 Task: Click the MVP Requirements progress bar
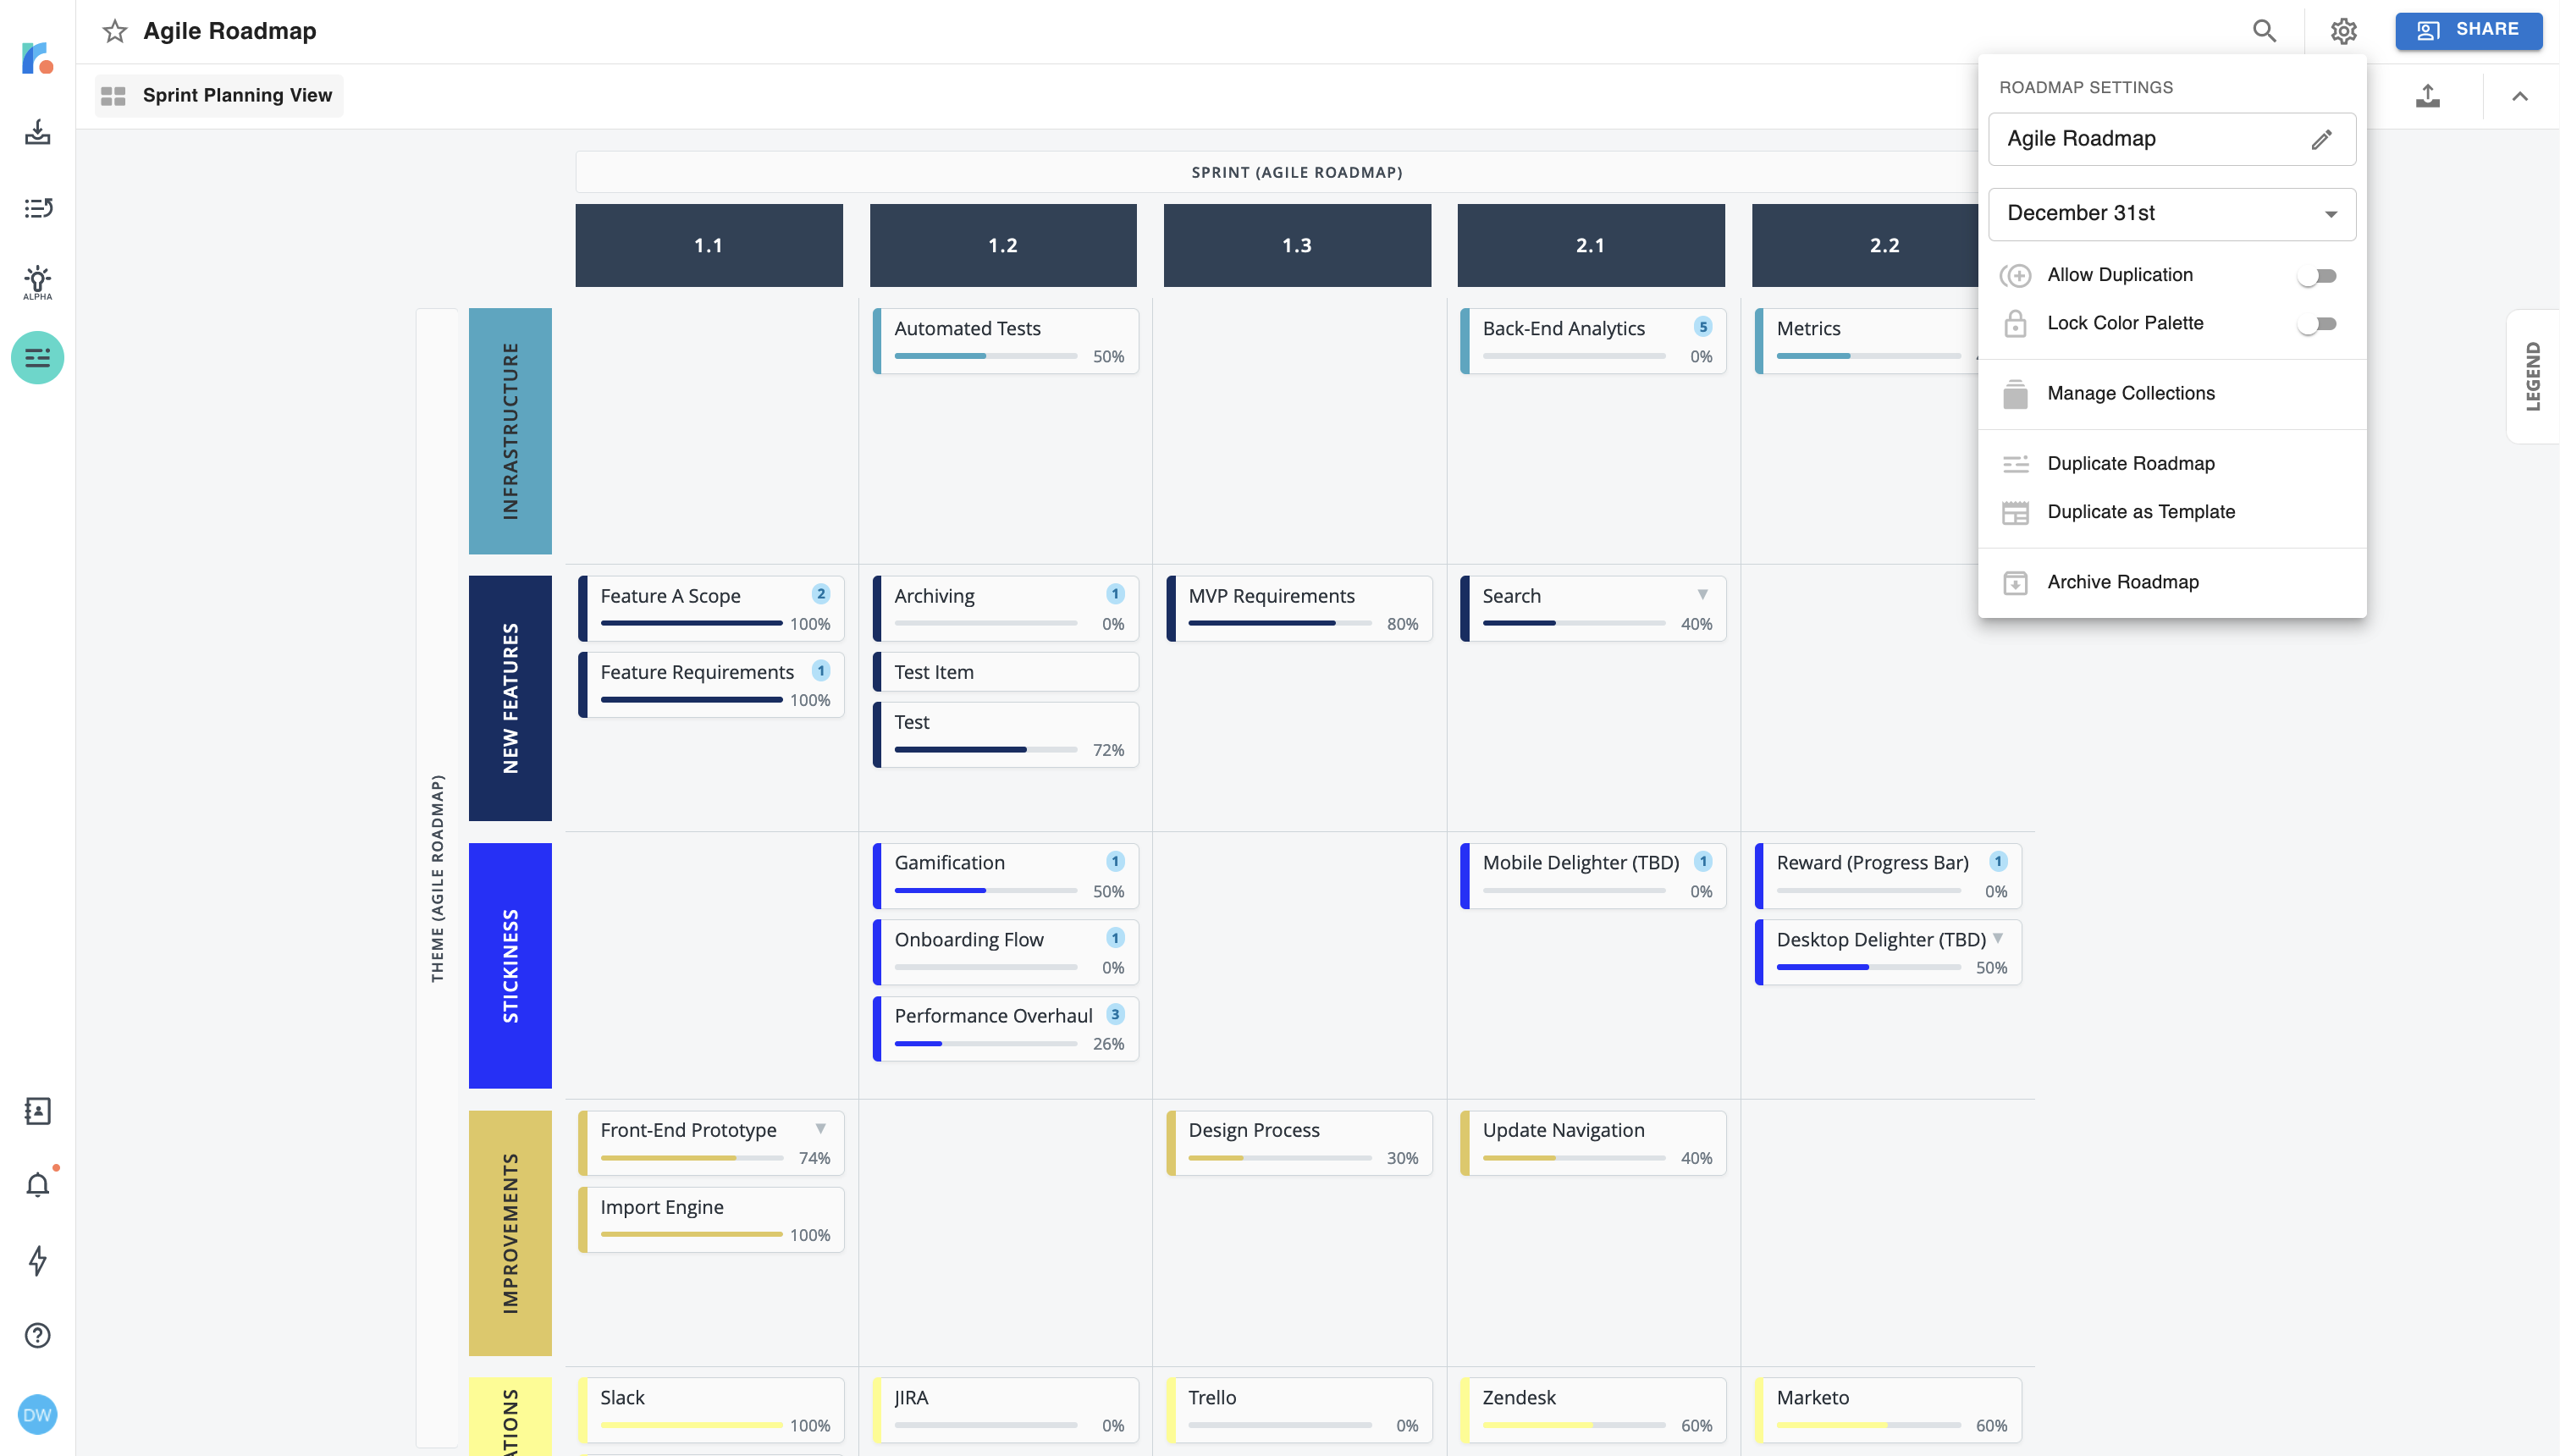1280,624
